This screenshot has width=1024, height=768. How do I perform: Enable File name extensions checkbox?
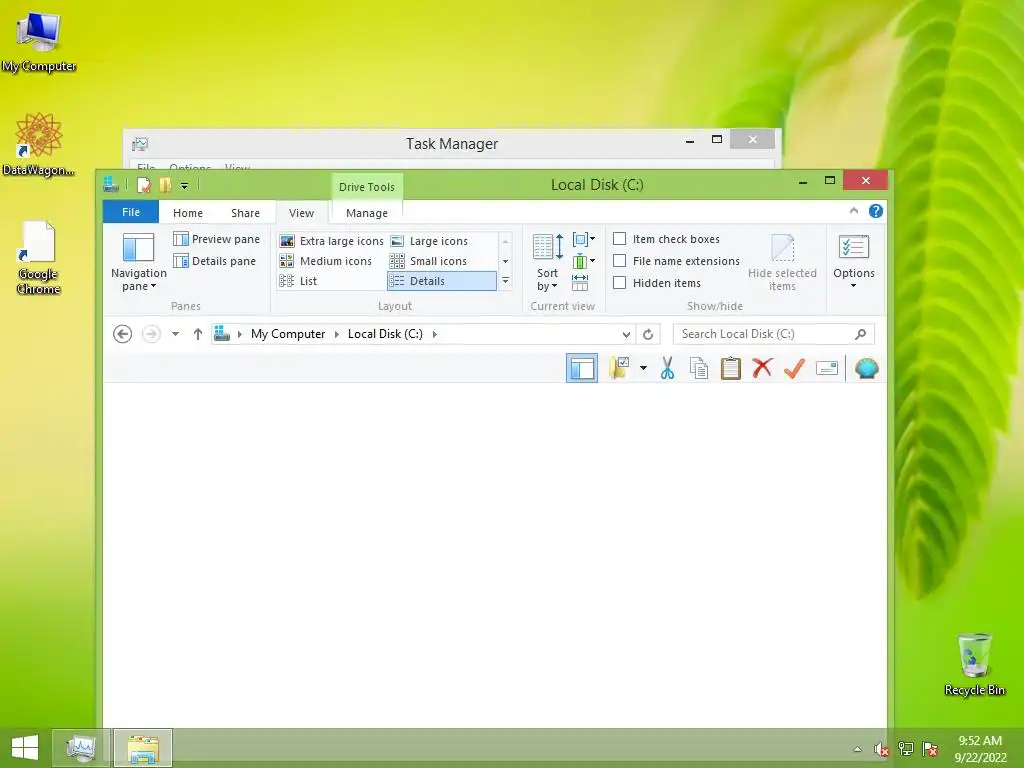pos(620,261)
